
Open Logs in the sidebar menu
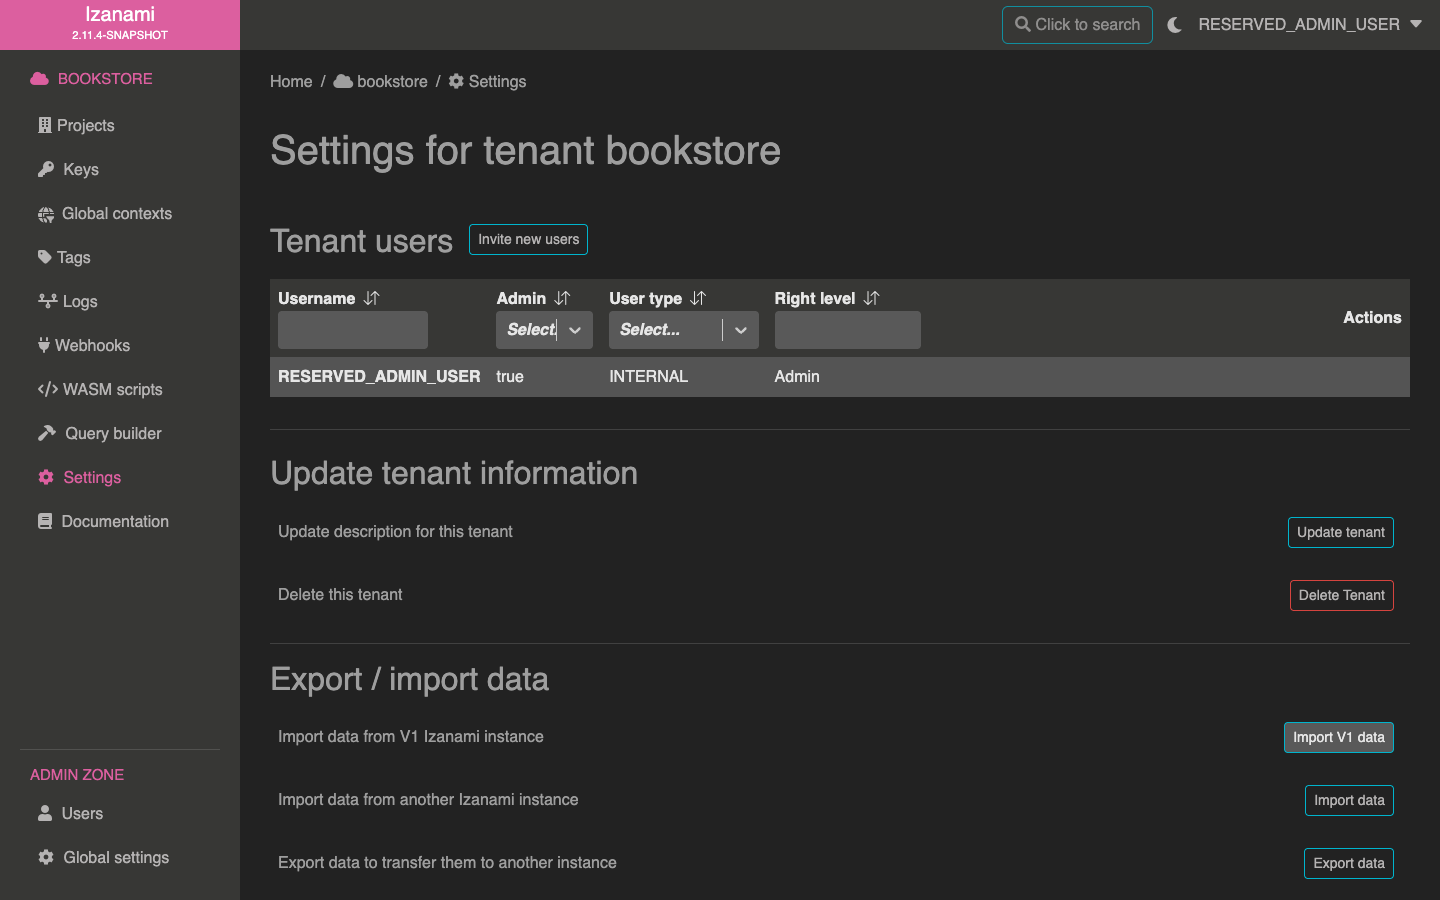(x=79, y=301)
